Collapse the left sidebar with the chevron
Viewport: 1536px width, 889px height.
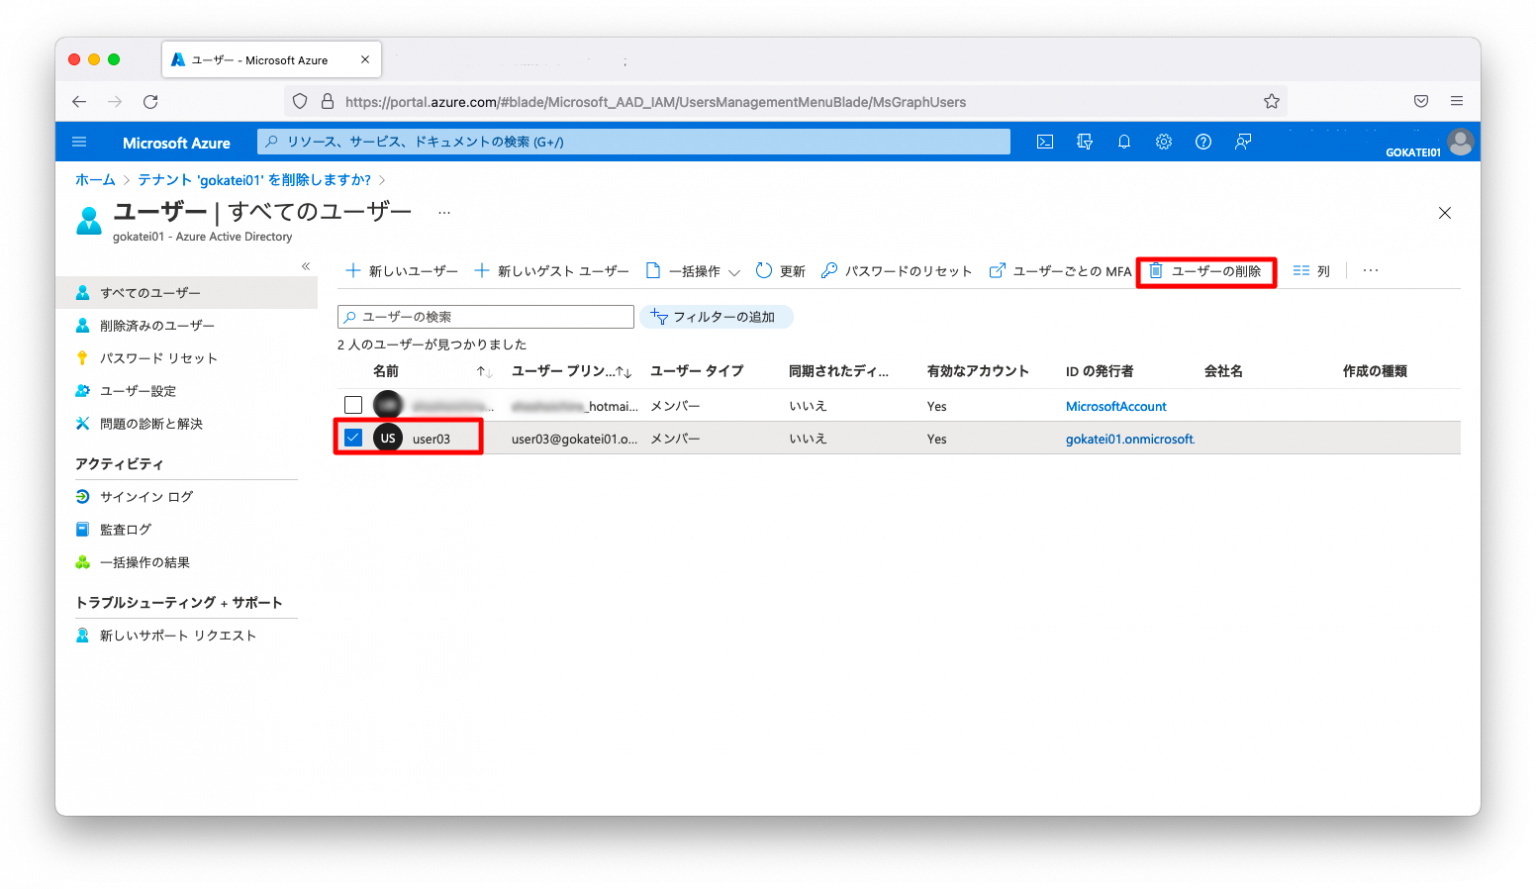click(306, 266)
